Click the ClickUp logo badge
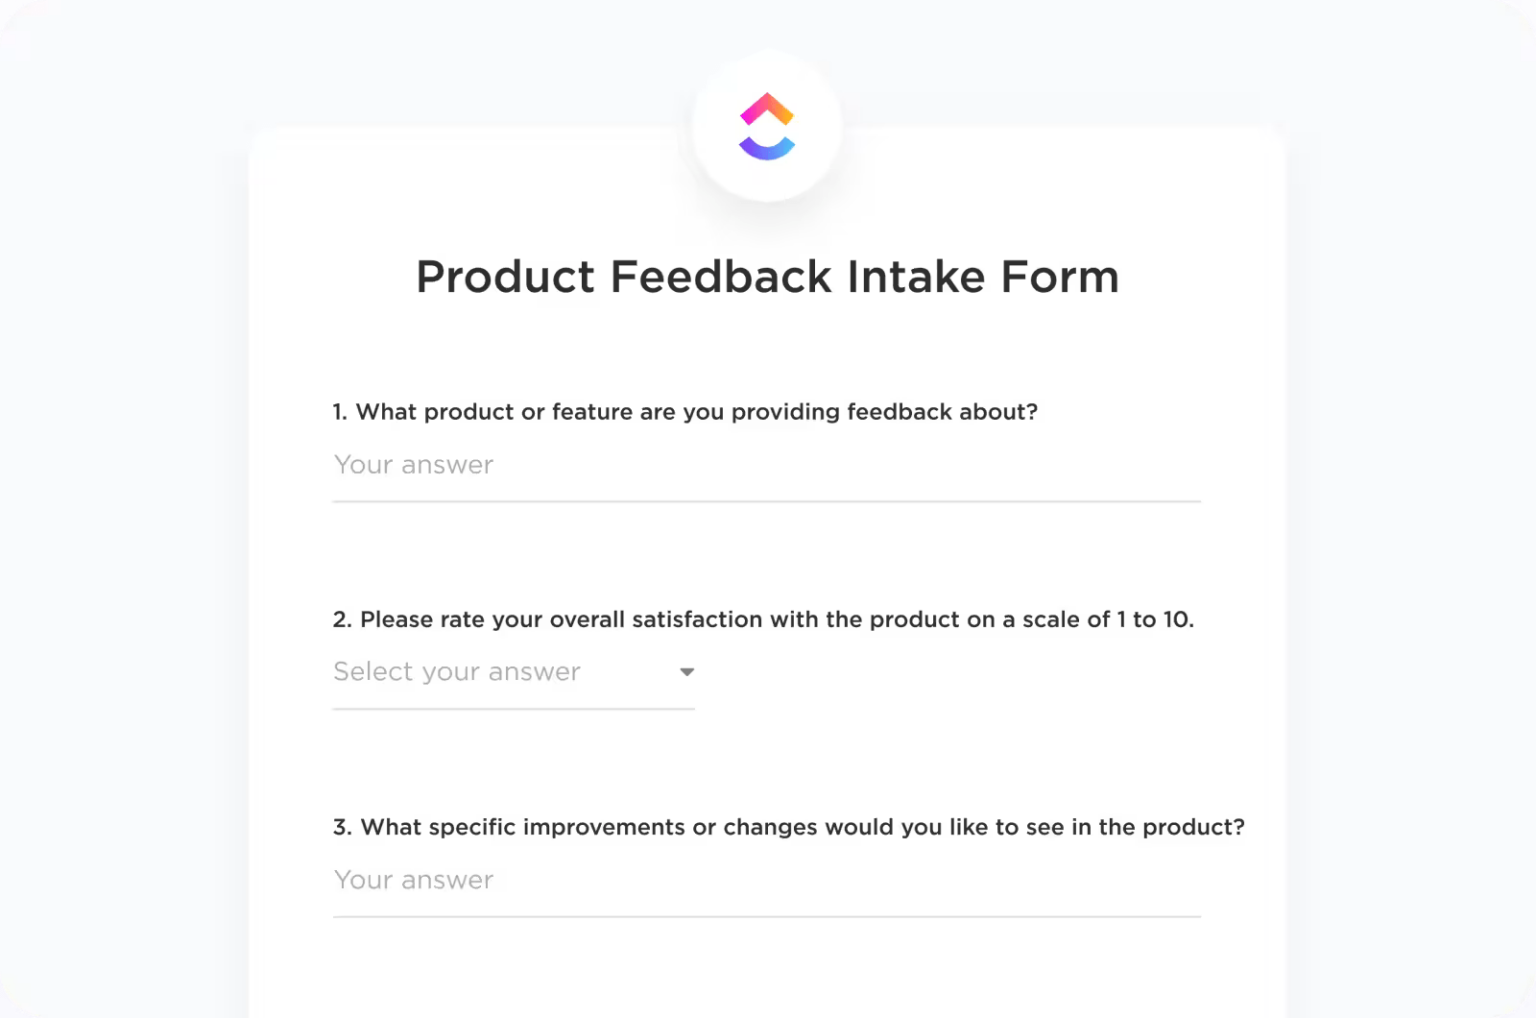Viewport: 1536px width, 1018px height. click(767, 126)
